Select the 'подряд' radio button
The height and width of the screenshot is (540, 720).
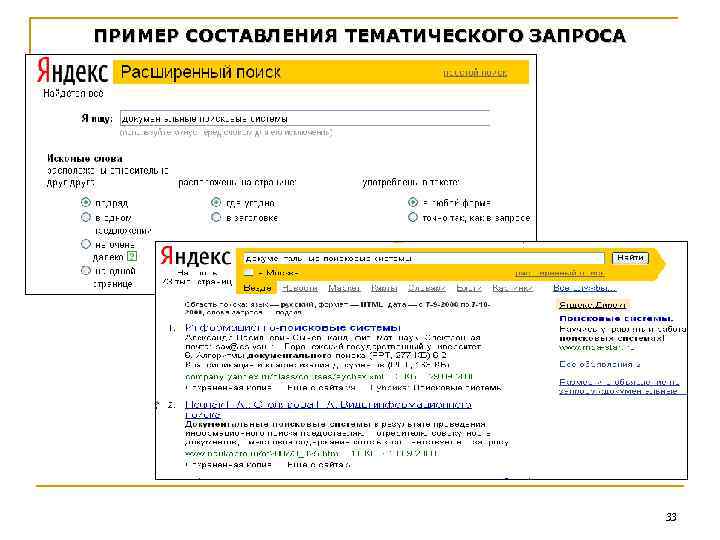tap(85, 202)
